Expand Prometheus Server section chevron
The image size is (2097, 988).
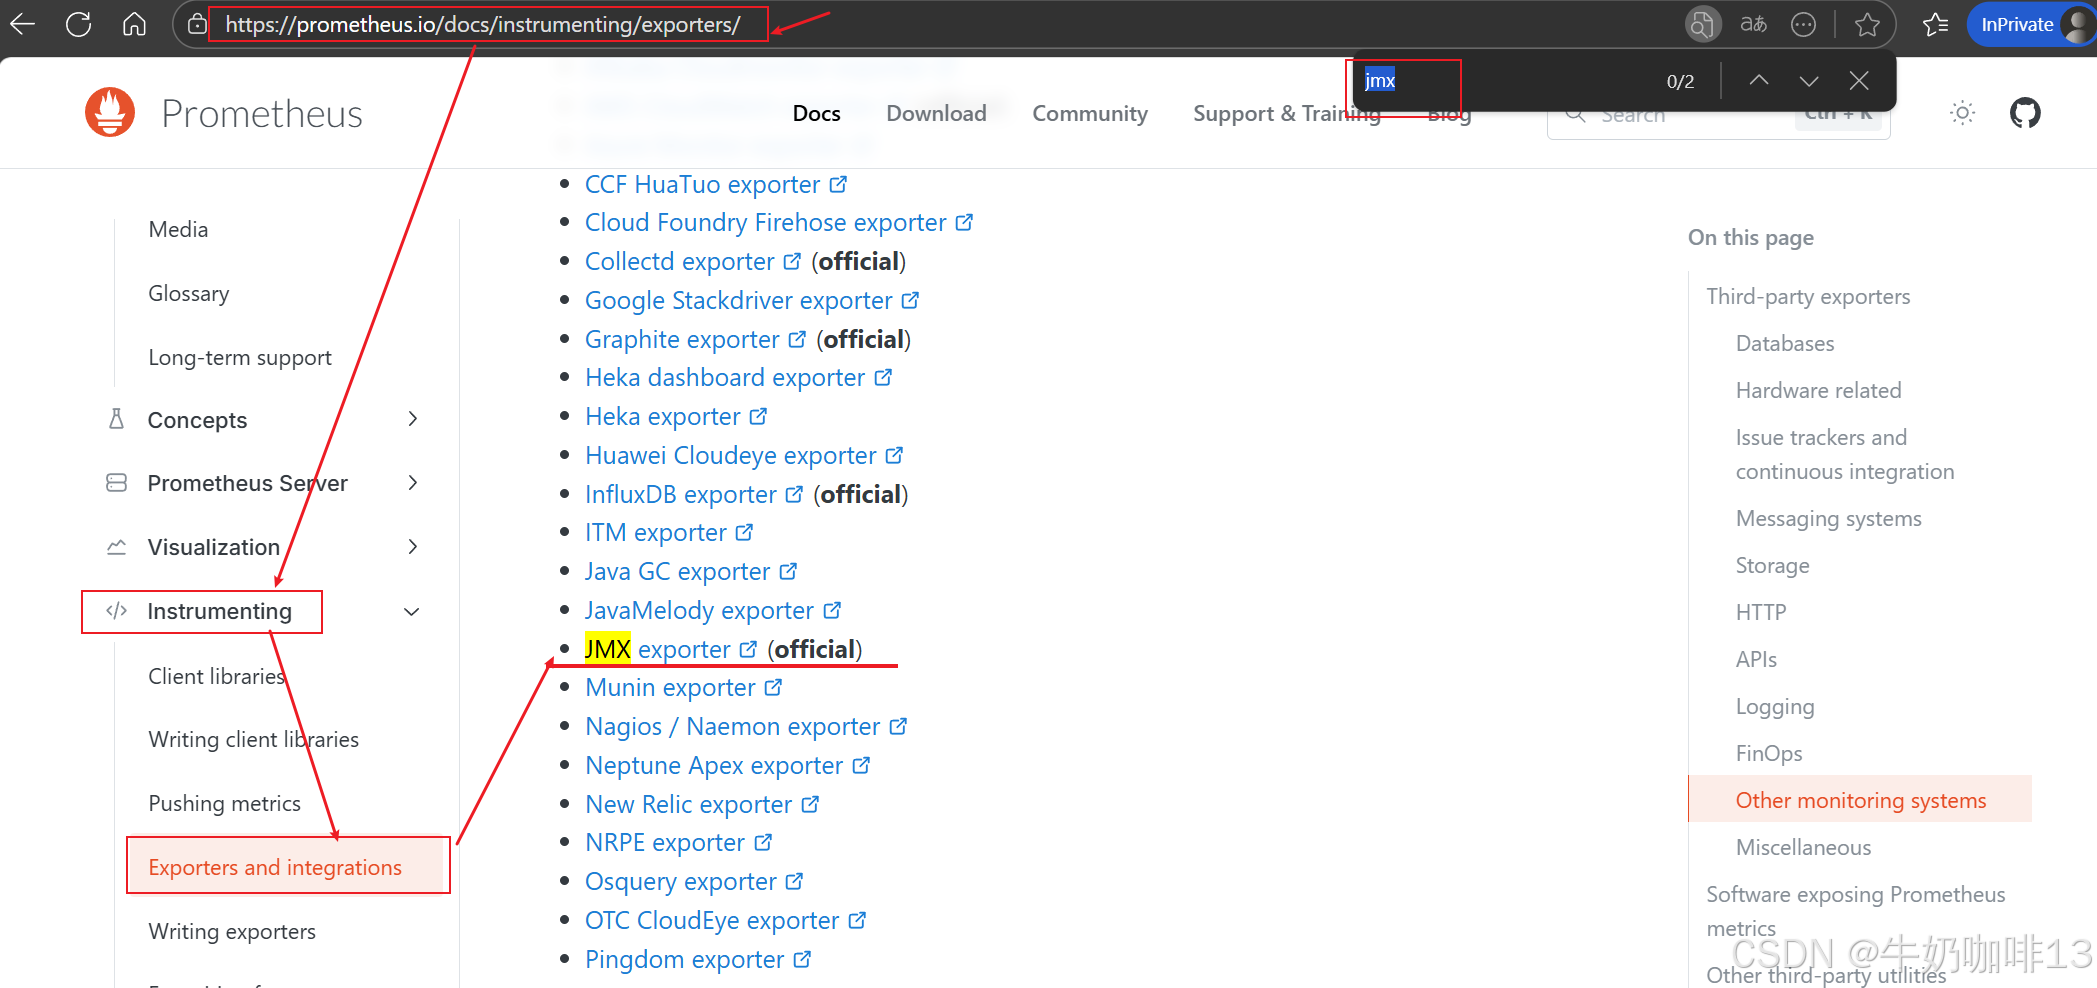coord(413,483)
